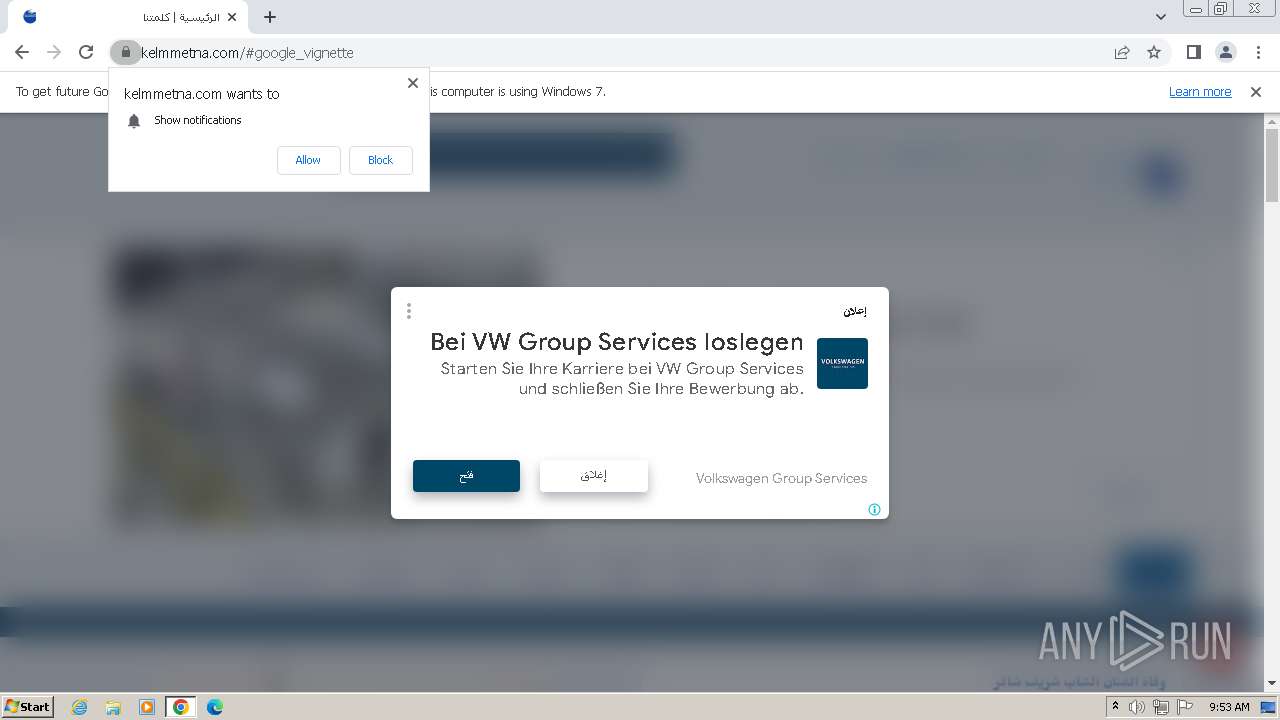The height and width of the screenshot is (720, 1280).
Task: Click Volkswagen Group Services advertiser text
Action: pyautogui.click(x=781, y=478)
